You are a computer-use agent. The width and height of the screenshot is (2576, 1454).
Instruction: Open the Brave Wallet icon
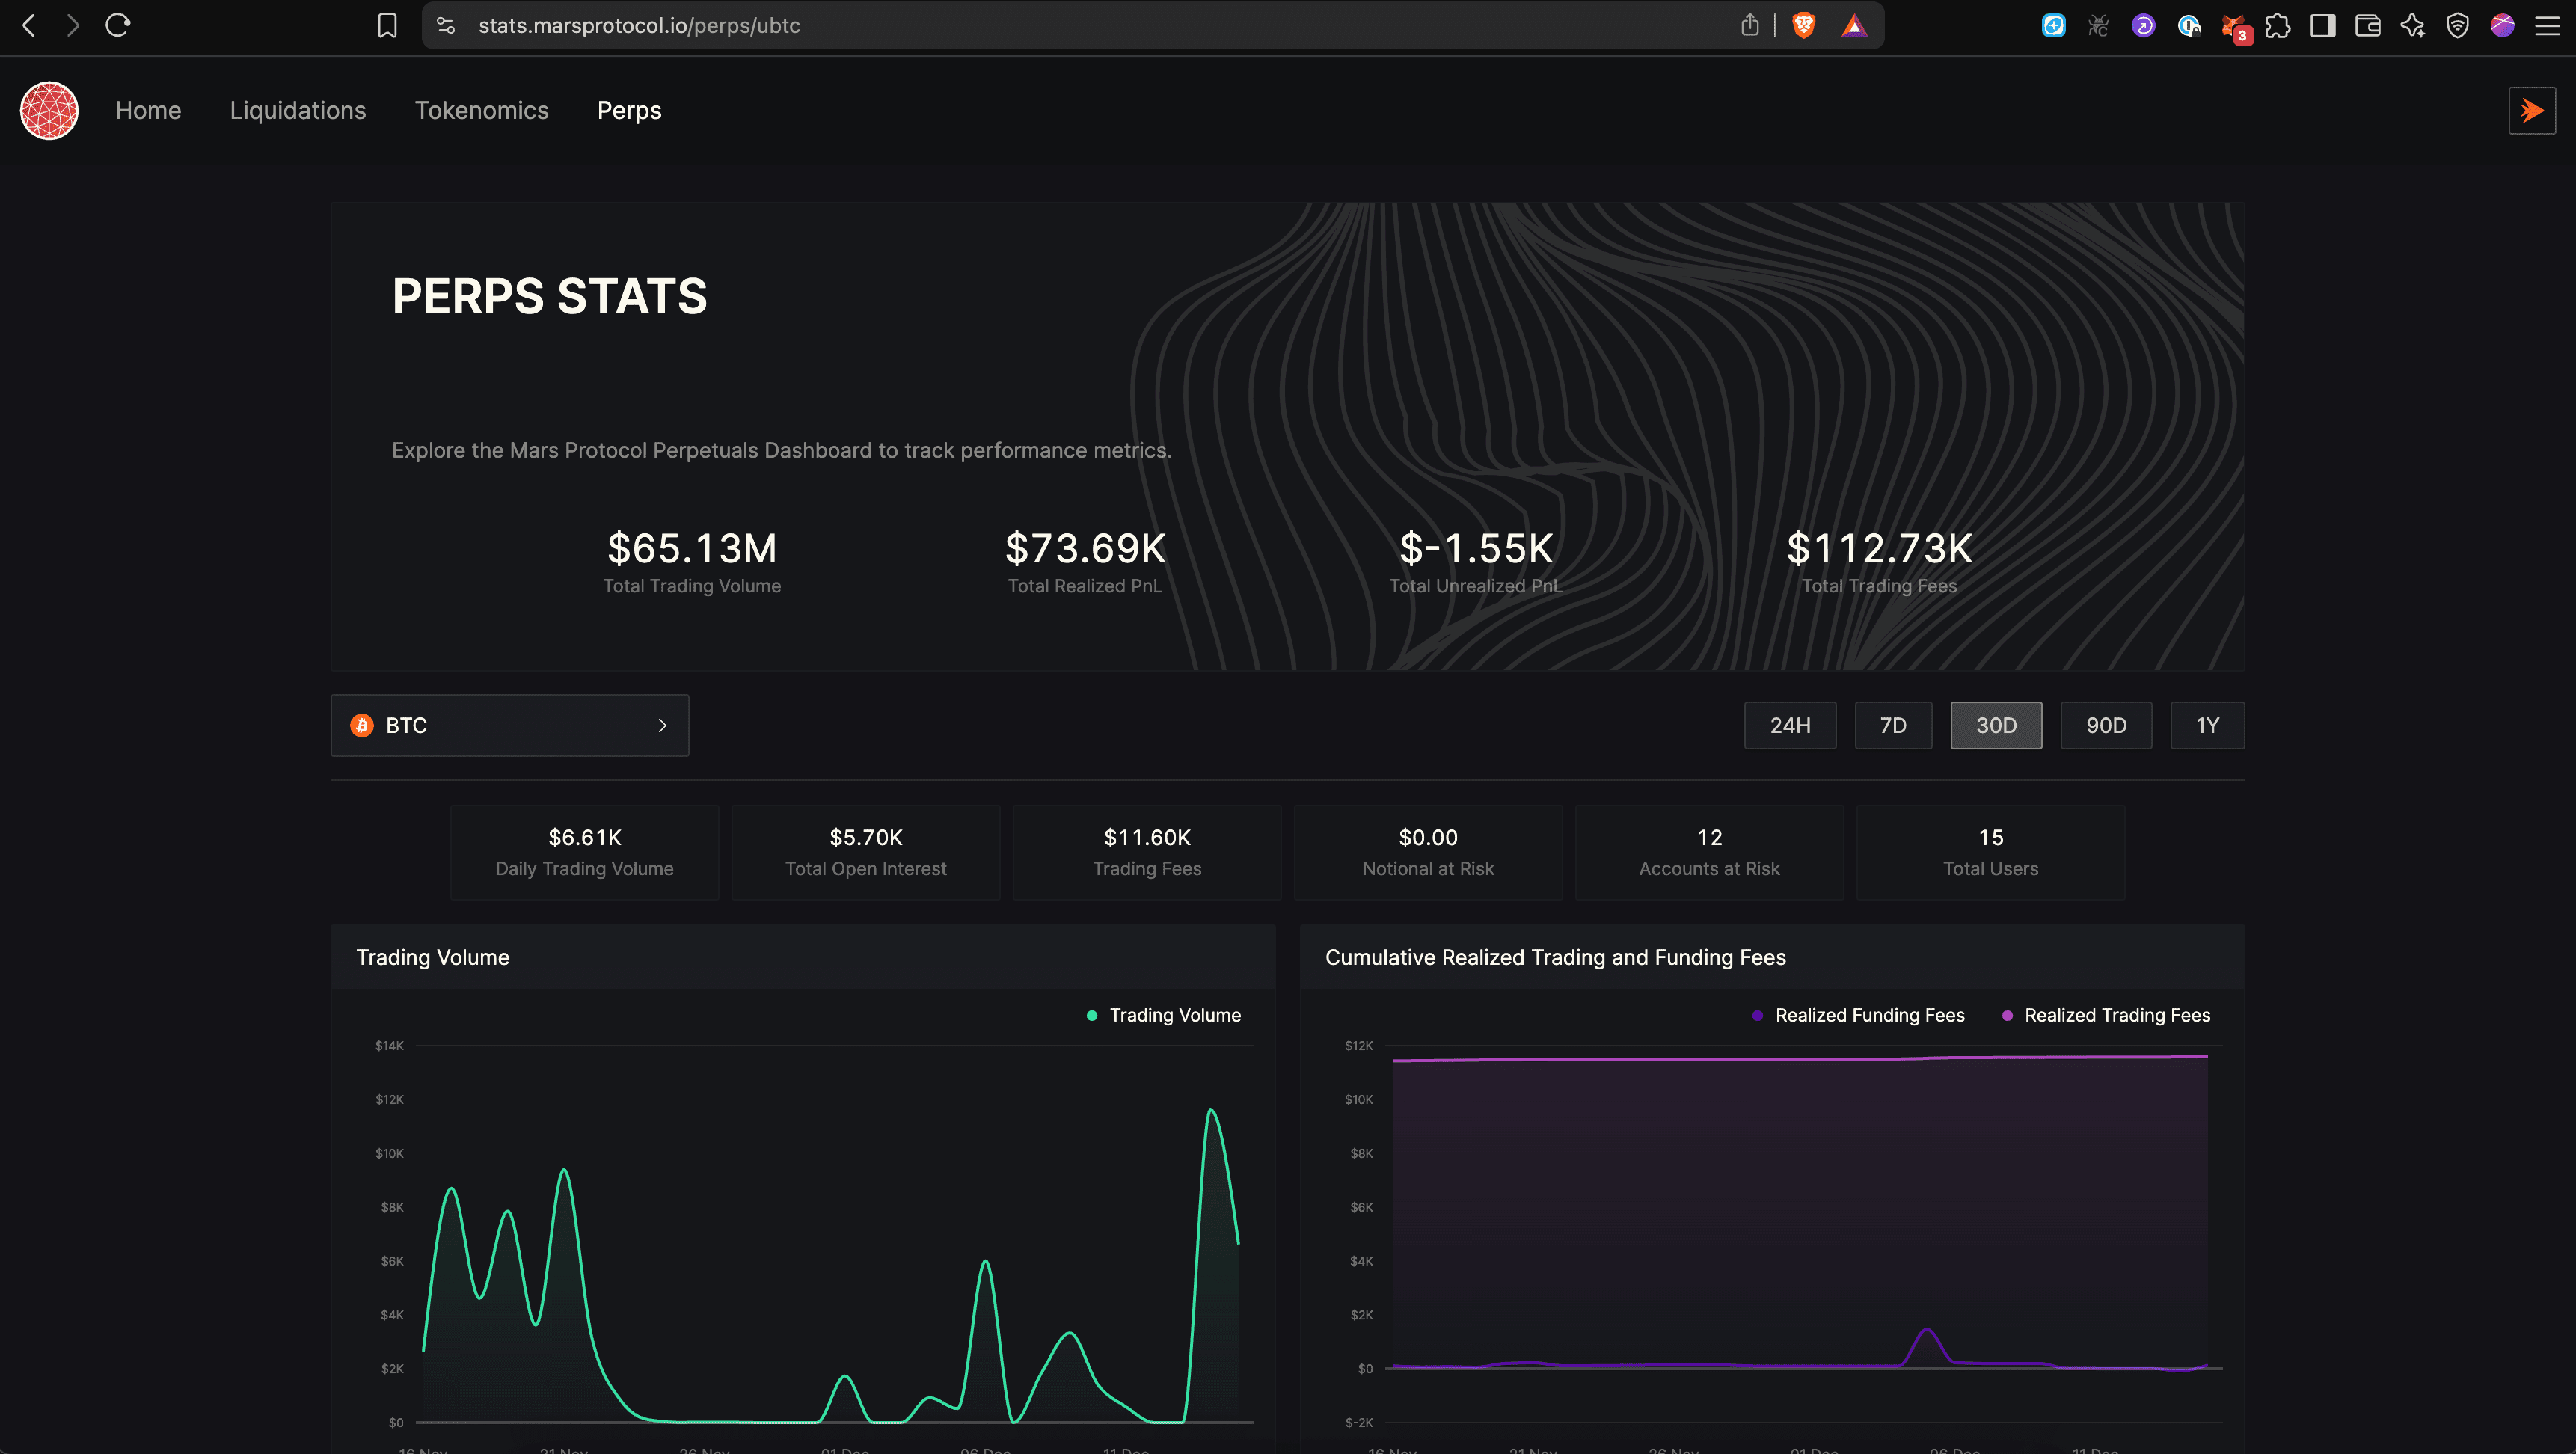tap(2367, 25)
